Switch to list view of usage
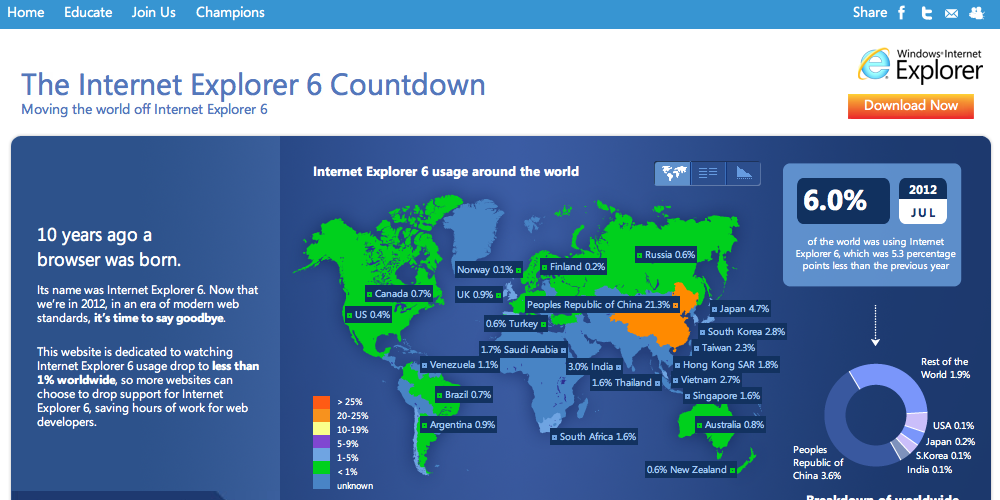Screen dimensions: 1000x500 [x=708, y=173]
